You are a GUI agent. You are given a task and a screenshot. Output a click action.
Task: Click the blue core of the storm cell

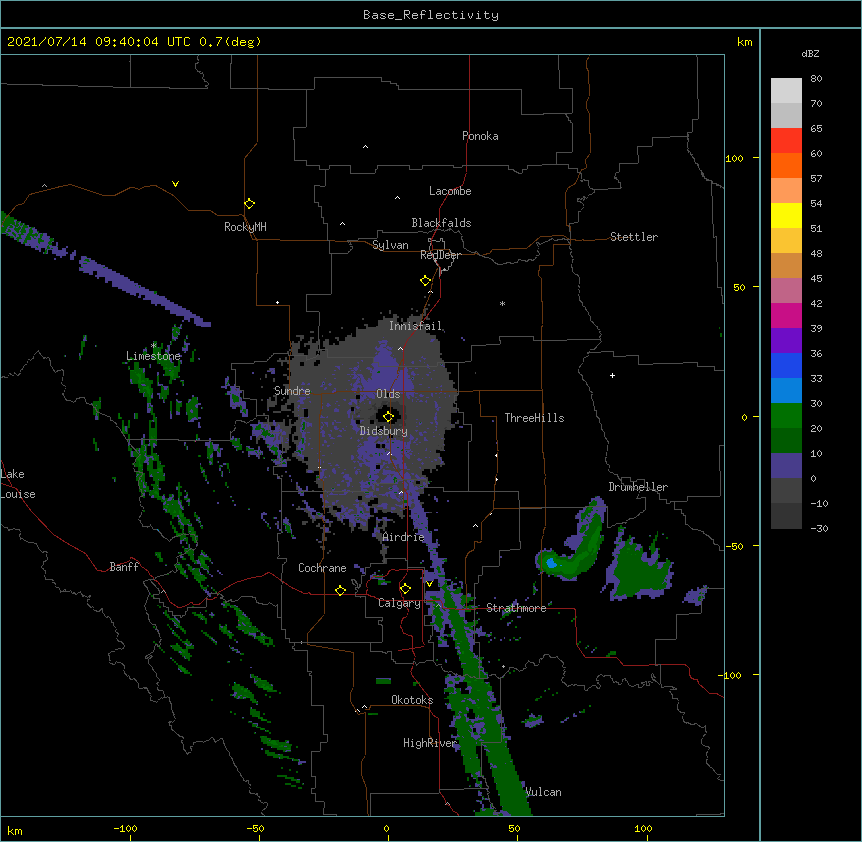pyautogui.click(x=551, y=563)
